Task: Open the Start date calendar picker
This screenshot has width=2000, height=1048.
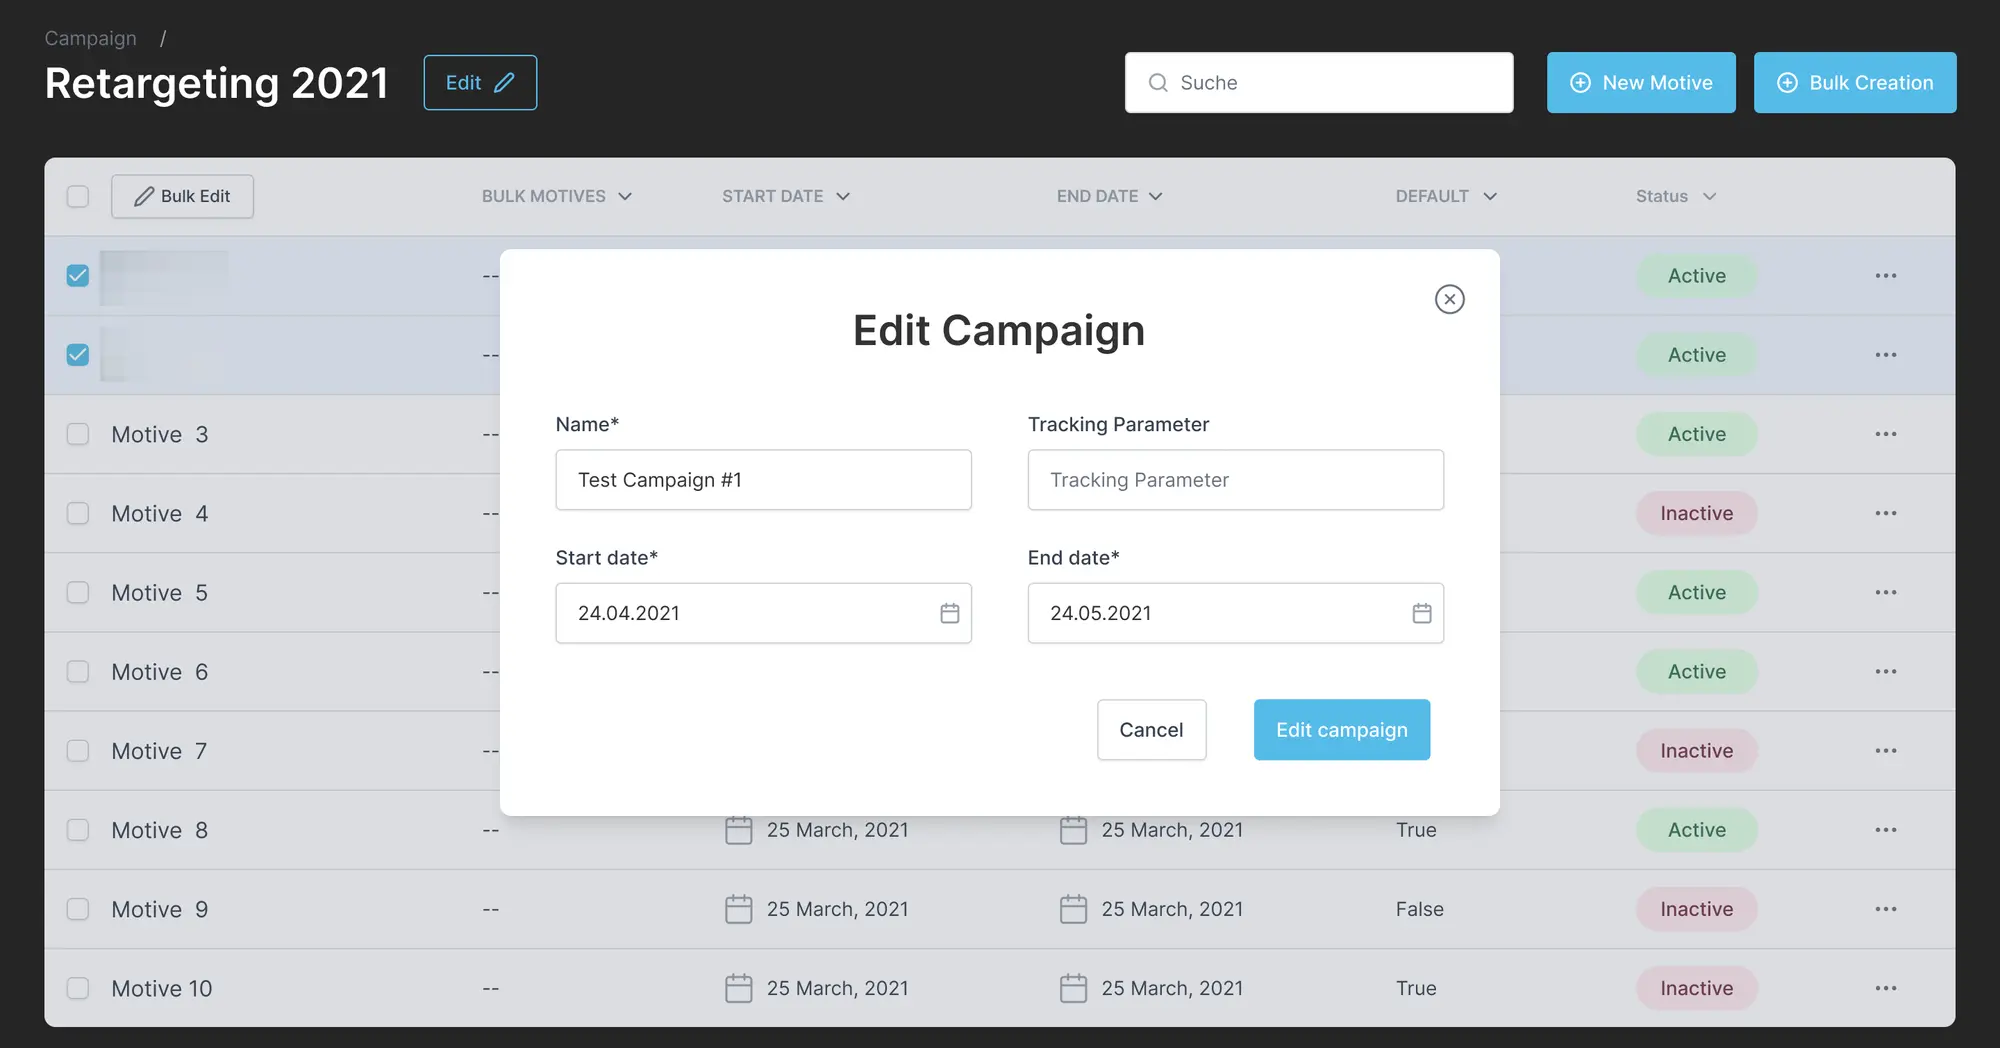Action: tap(949, 613)
